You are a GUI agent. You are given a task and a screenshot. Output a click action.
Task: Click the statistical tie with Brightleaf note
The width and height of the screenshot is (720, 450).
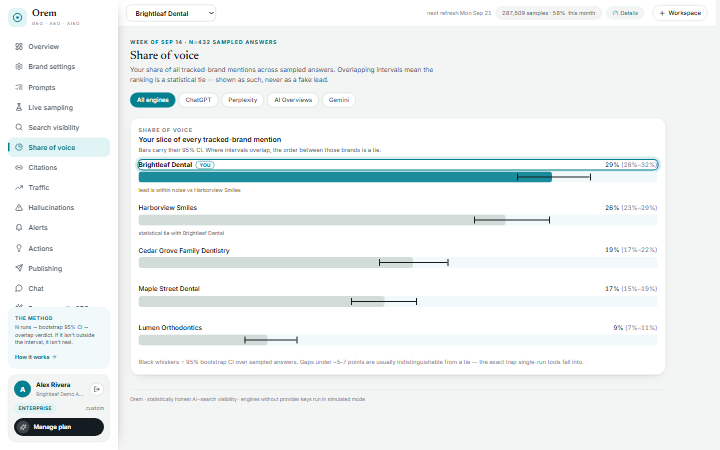pos(181,233)
